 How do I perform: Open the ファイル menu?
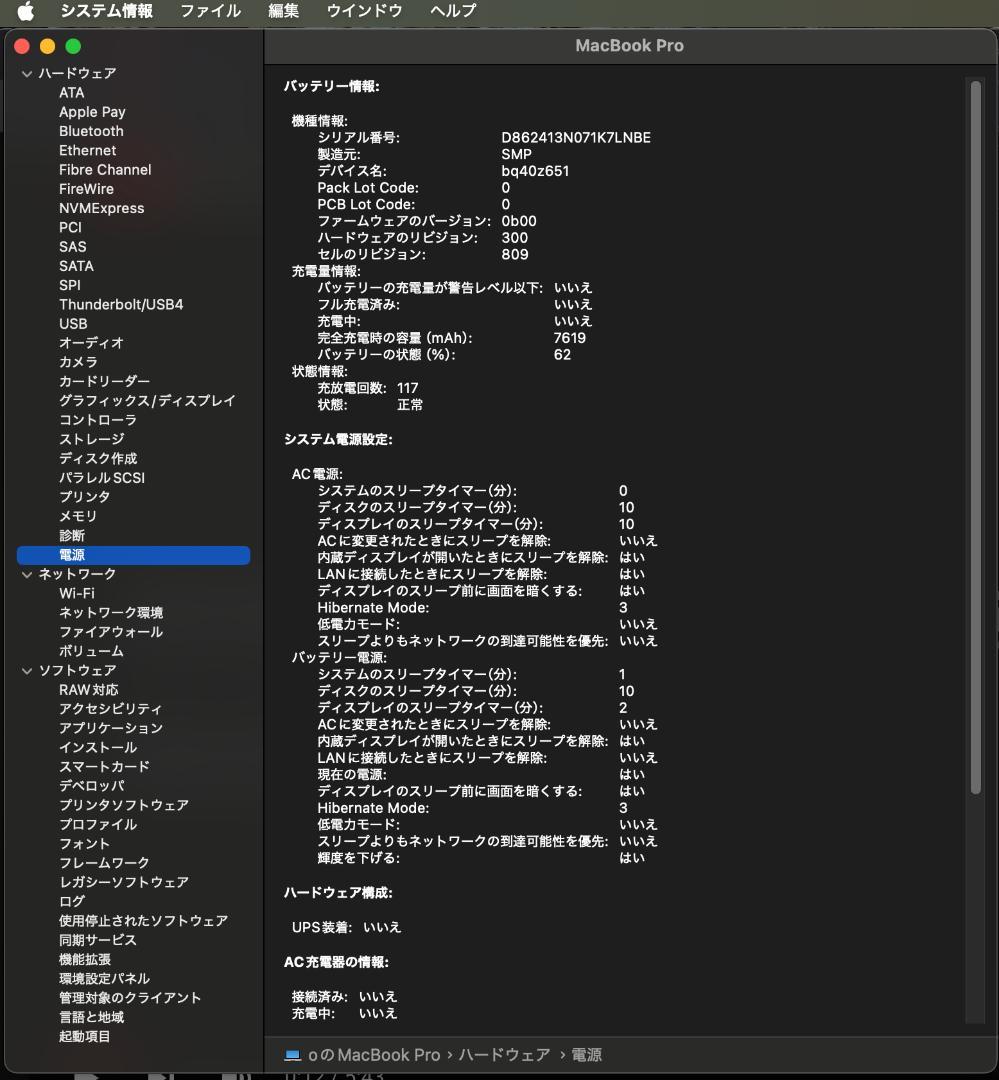pos(211,11)
